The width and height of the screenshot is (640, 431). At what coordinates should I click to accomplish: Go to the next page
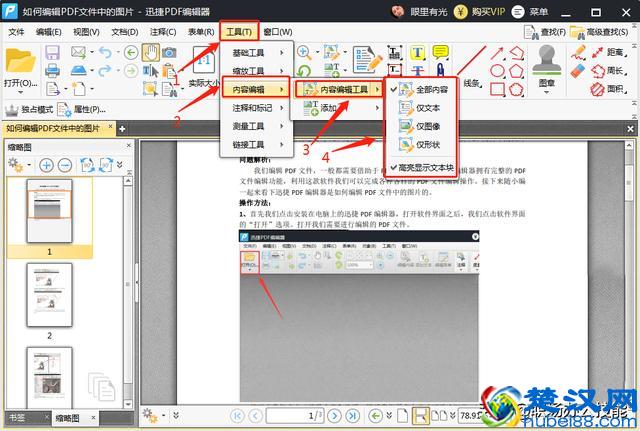[335, 415]
